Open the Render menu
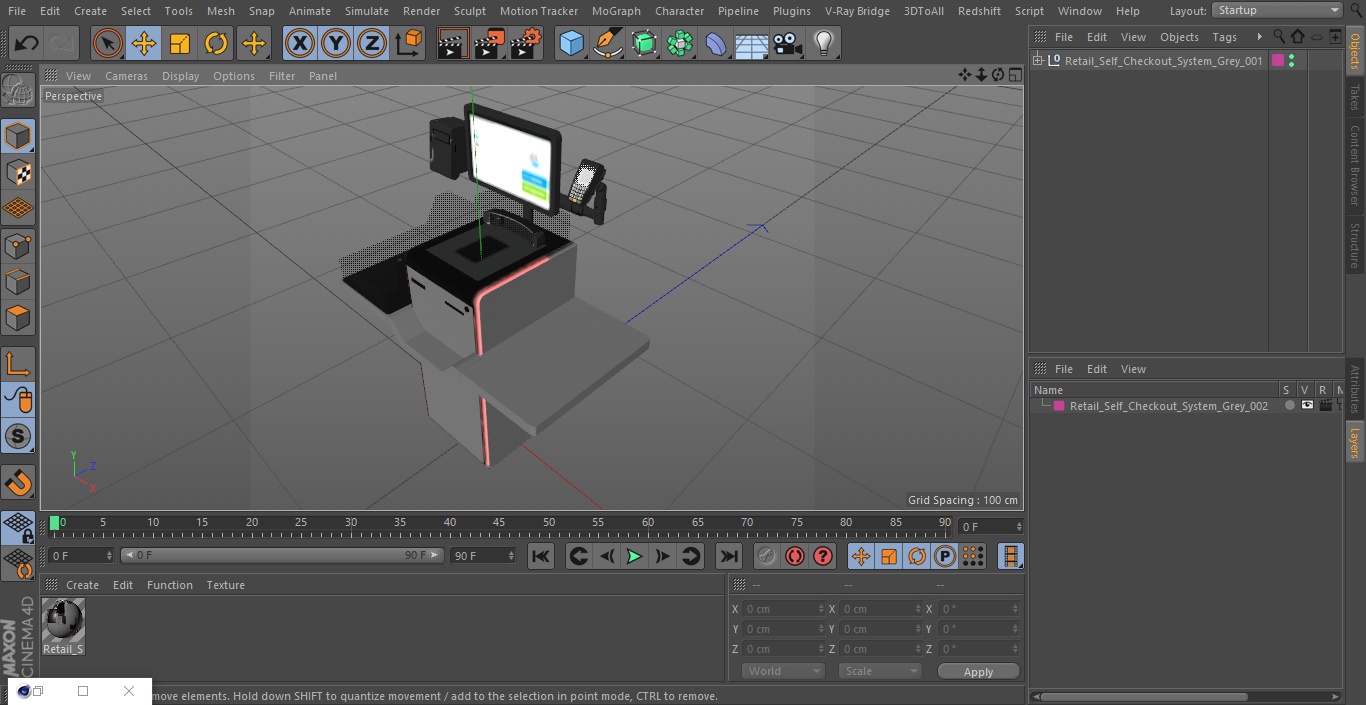The width and height of the screenshot is (1366, 705). pyautogui.click(x=421, y=11)
